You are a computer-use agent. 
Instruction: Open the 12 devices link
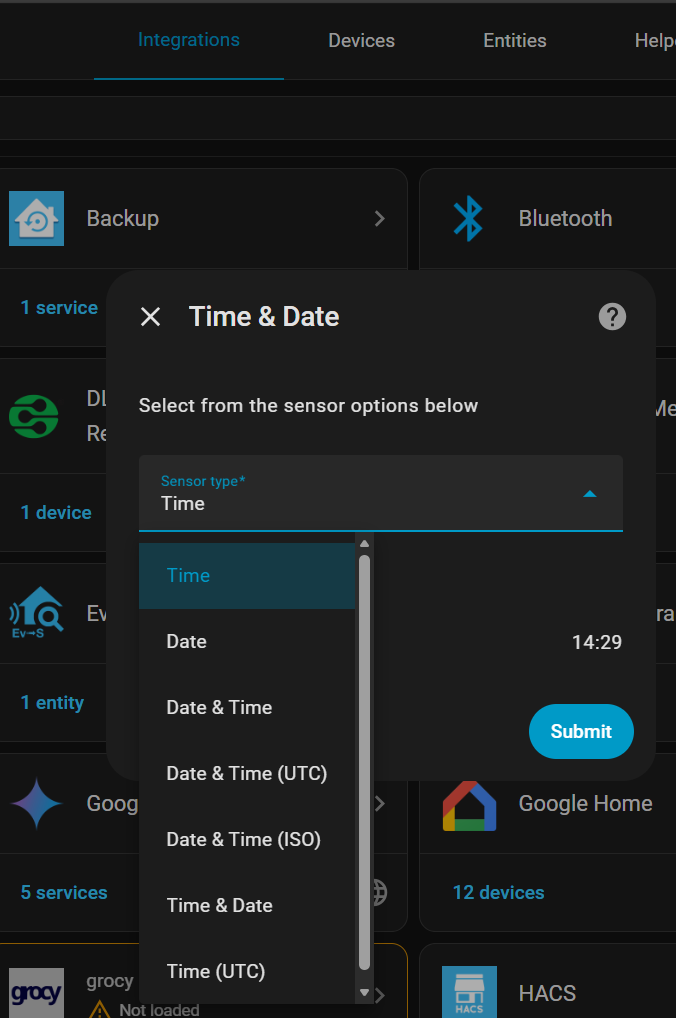pos(499,892)
